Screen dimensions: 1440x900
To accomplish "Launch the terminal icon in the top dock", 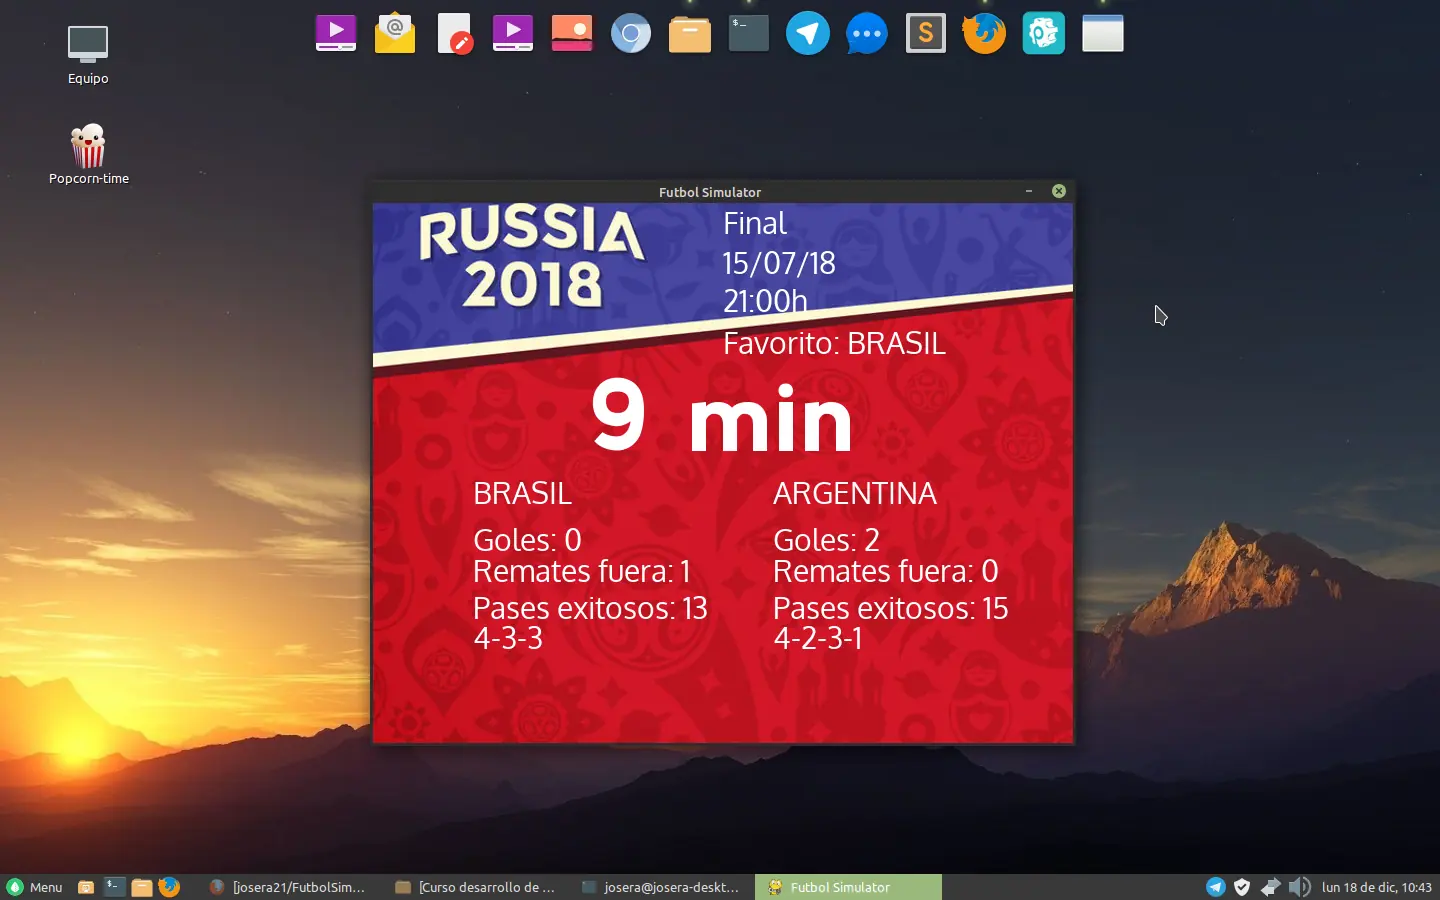I will pos(749,34).
